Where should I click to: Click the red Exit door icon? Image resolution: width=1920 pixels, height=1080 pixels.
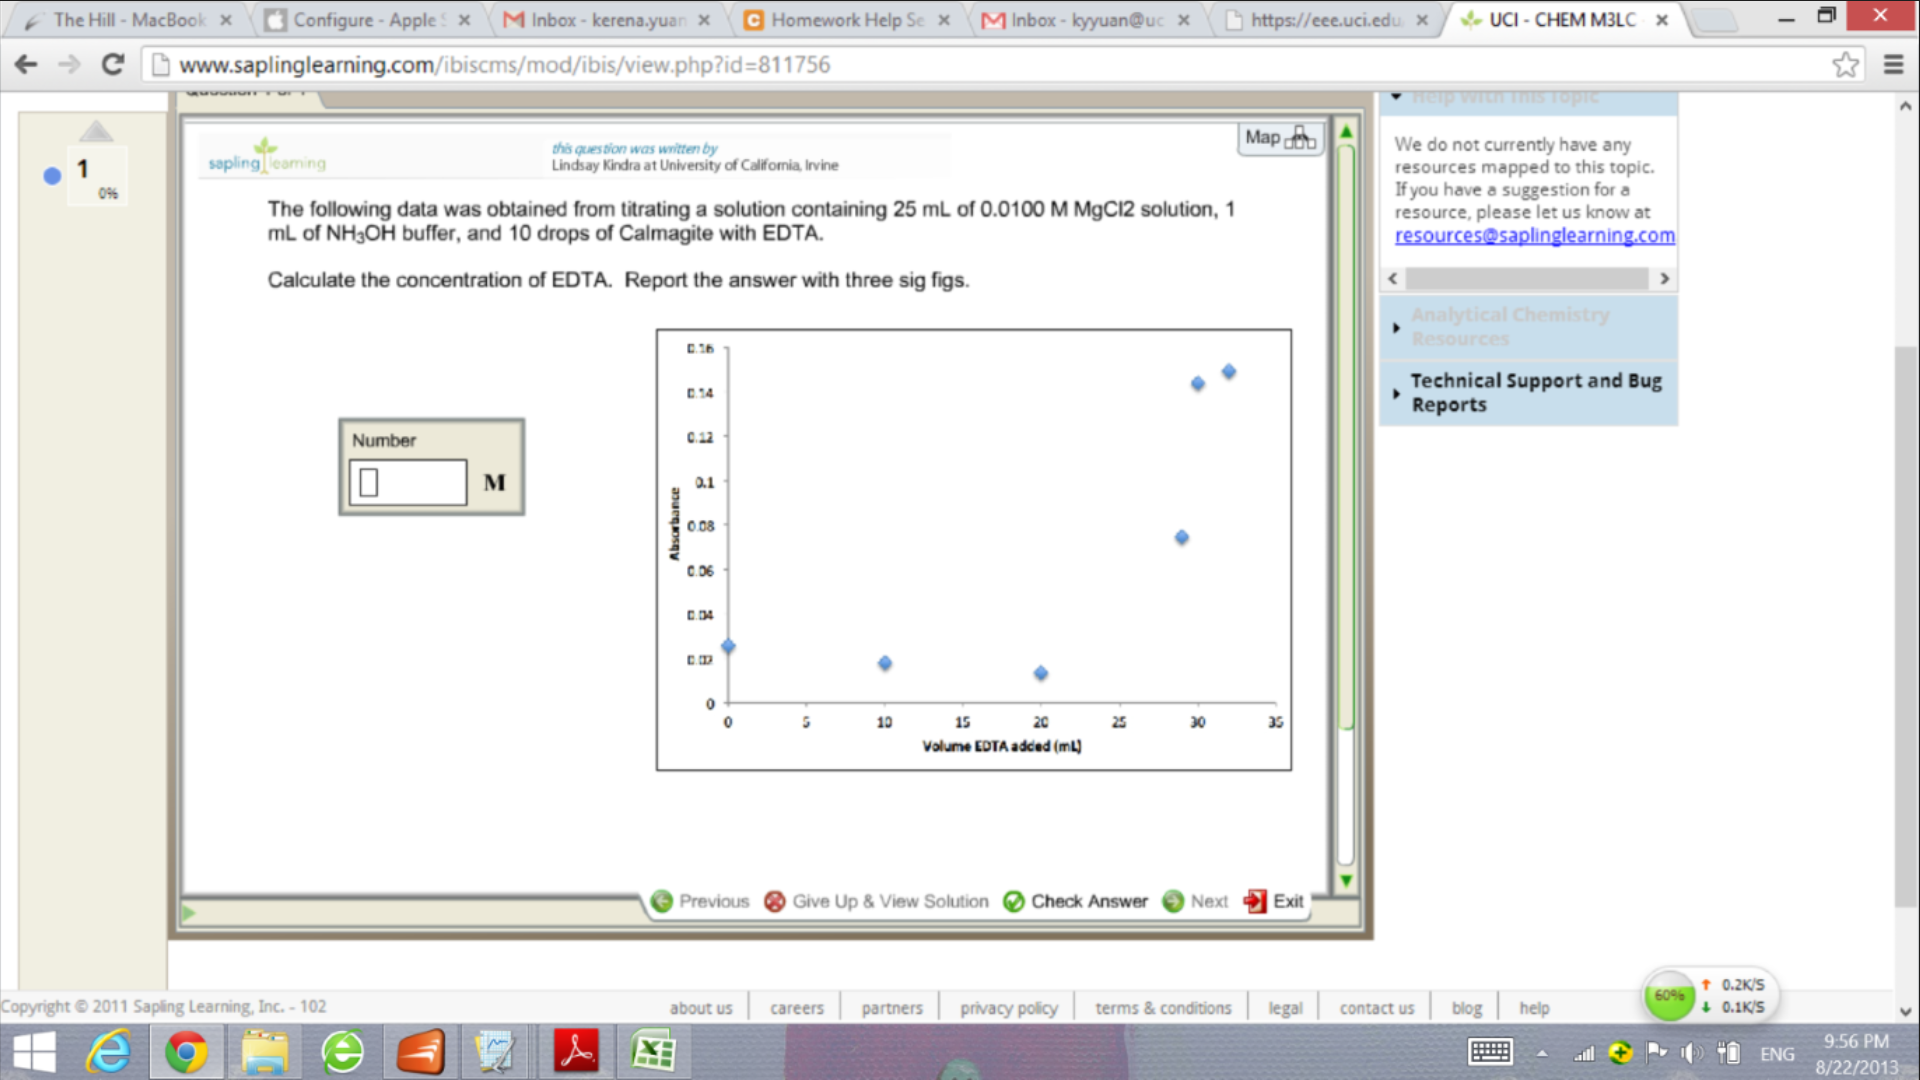pos(1254,901)
